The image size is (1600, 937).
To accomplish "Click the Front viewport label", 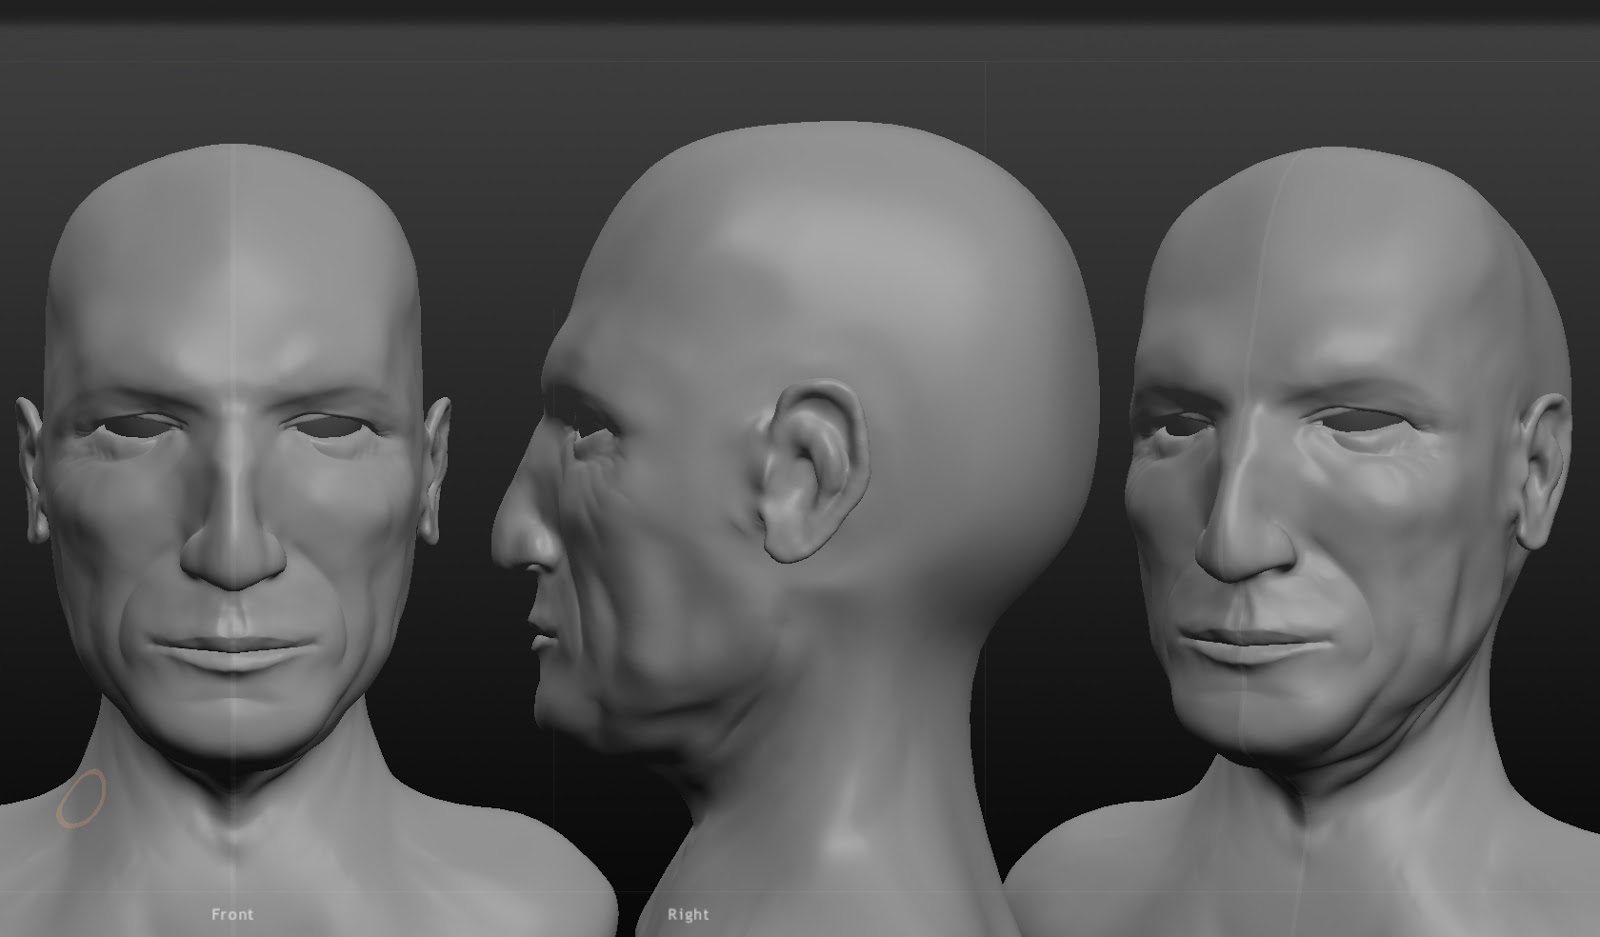I will click(231, 913).
